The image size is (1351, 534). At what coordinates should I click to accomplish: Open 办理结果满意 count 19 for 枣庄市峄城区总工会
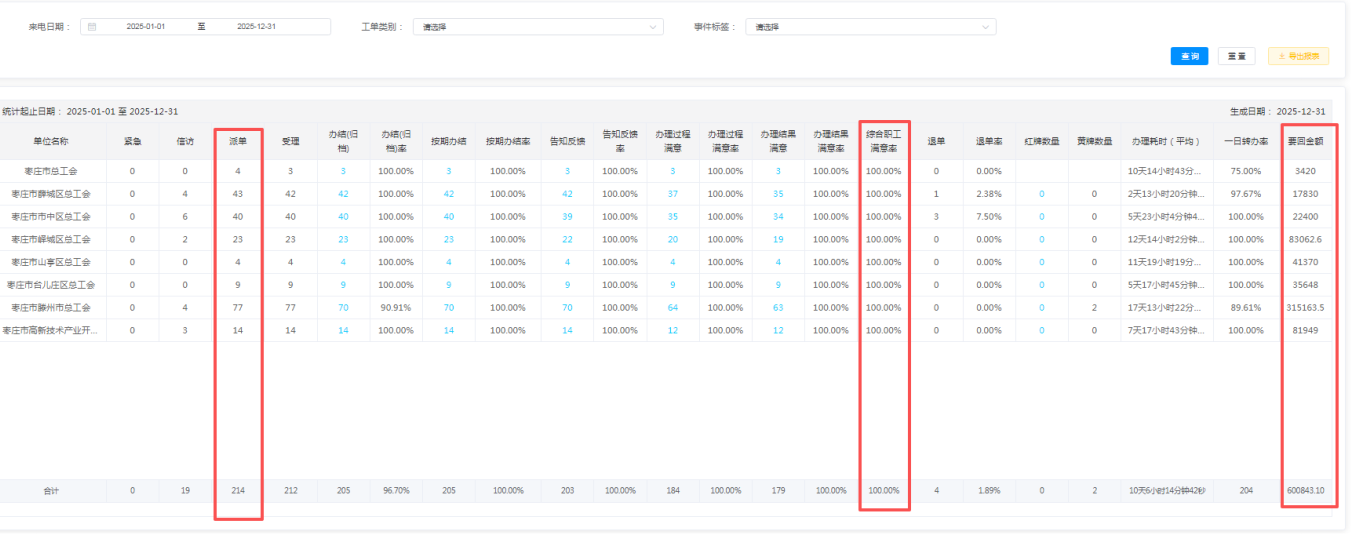(777, 240)
